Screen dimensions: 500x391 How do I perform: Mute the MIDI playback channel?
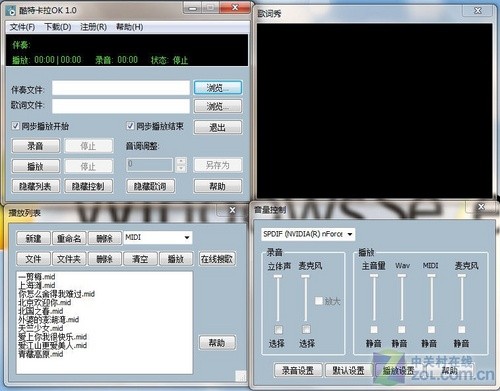coord(431,329)
